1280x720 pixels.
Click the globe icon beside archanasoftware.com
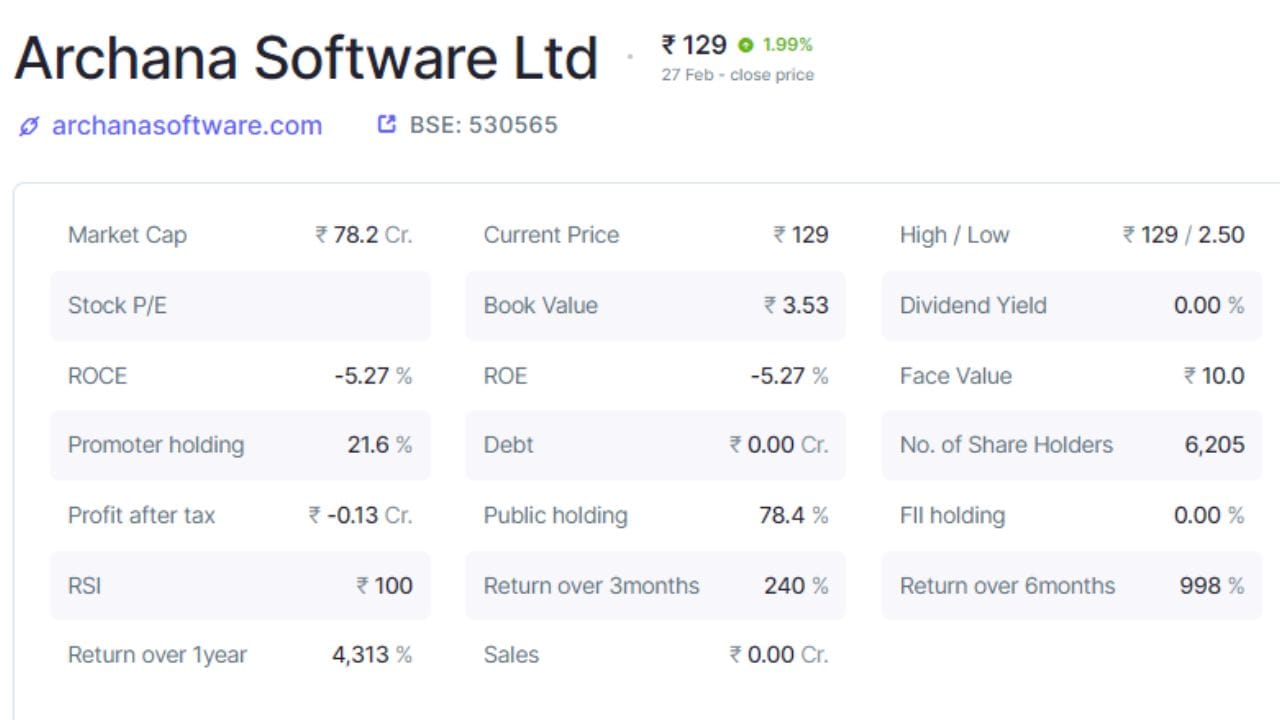pos(27,125)
